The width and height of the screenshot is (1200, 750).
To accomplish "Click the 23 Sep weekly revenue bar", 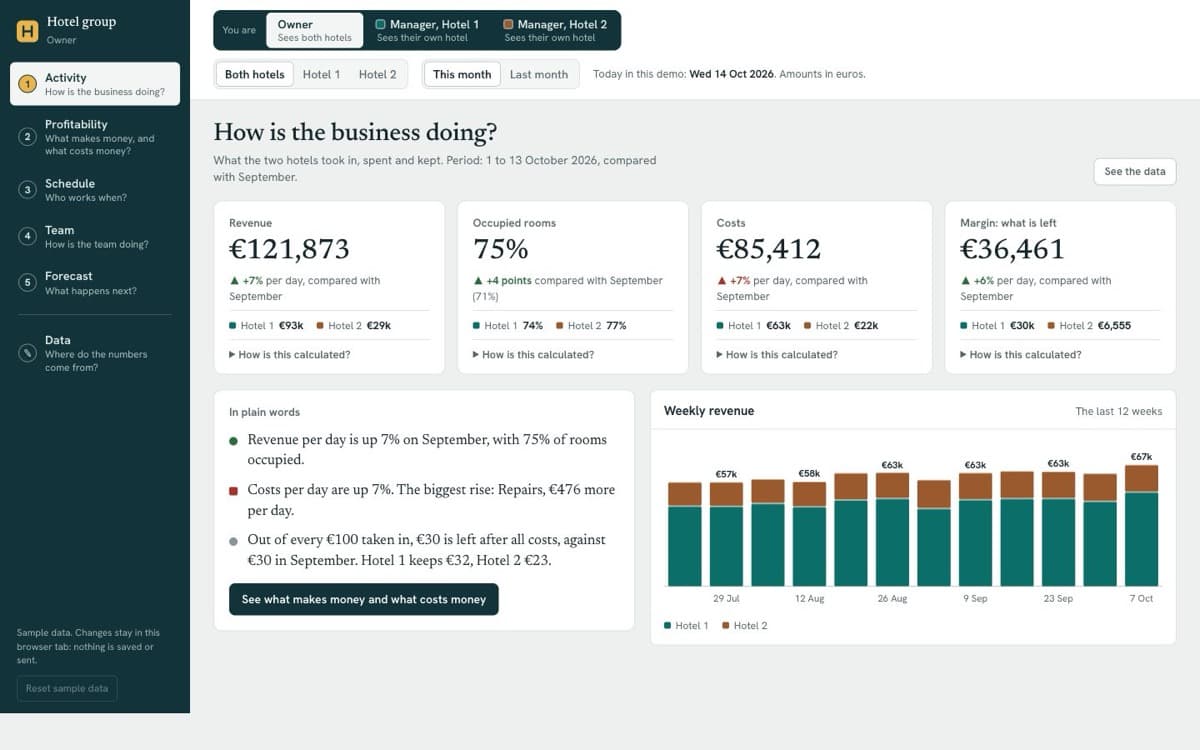I will [x=1058, y=528].
